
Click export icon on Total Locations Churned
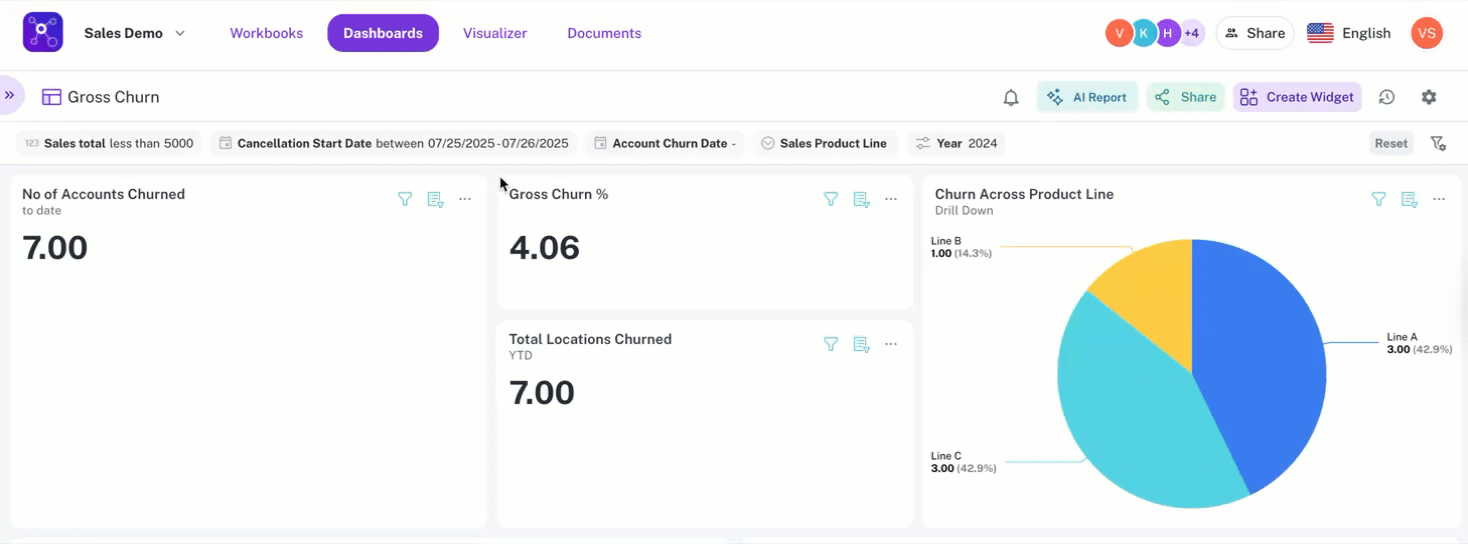[x=860, y=344]
